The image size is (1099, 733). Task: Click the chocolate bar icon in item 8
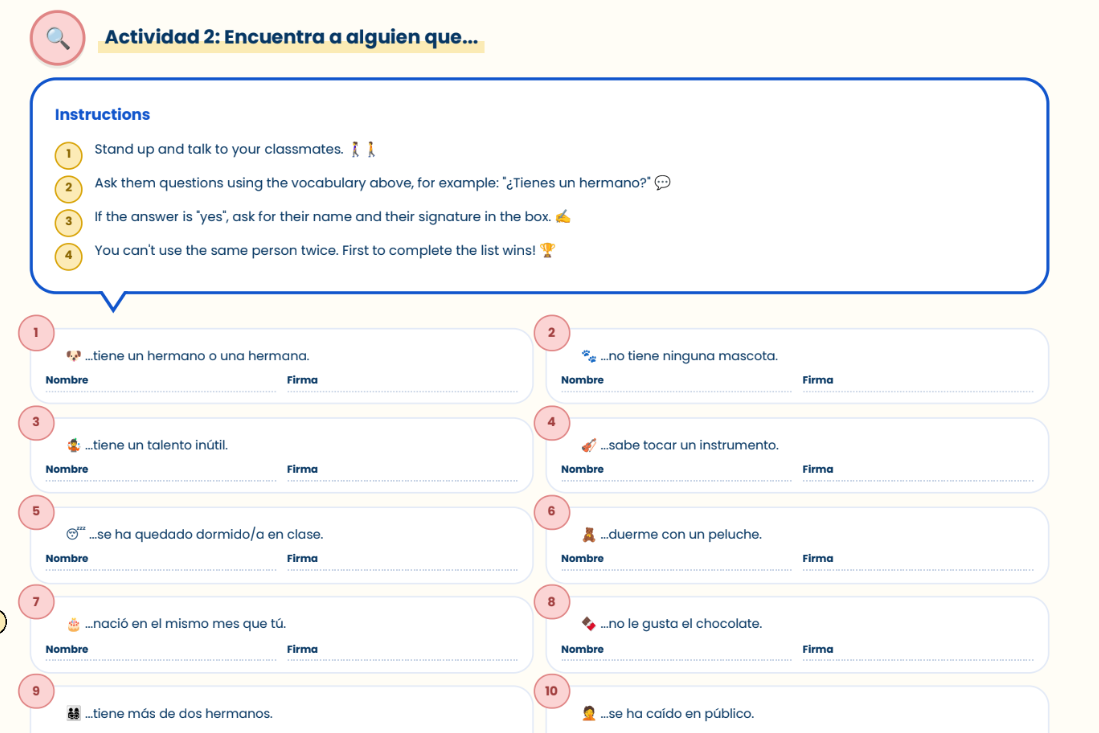(589, 624)
